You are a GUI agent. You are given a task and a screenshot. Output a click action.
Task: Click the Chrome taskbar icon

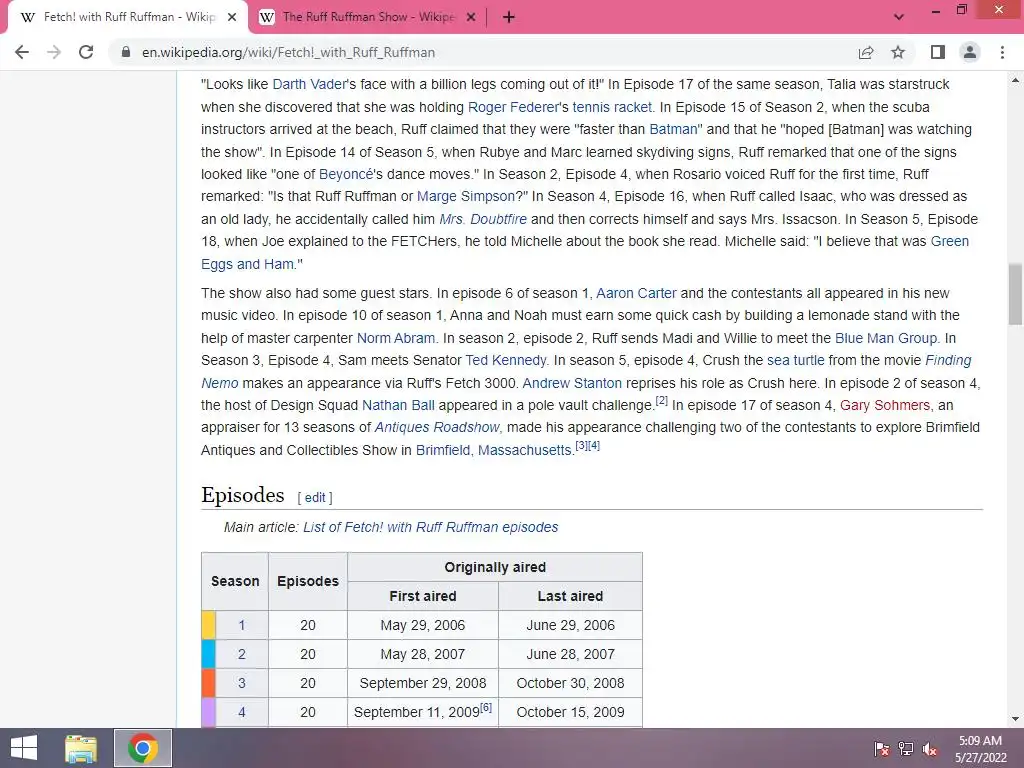pos(143,748)
